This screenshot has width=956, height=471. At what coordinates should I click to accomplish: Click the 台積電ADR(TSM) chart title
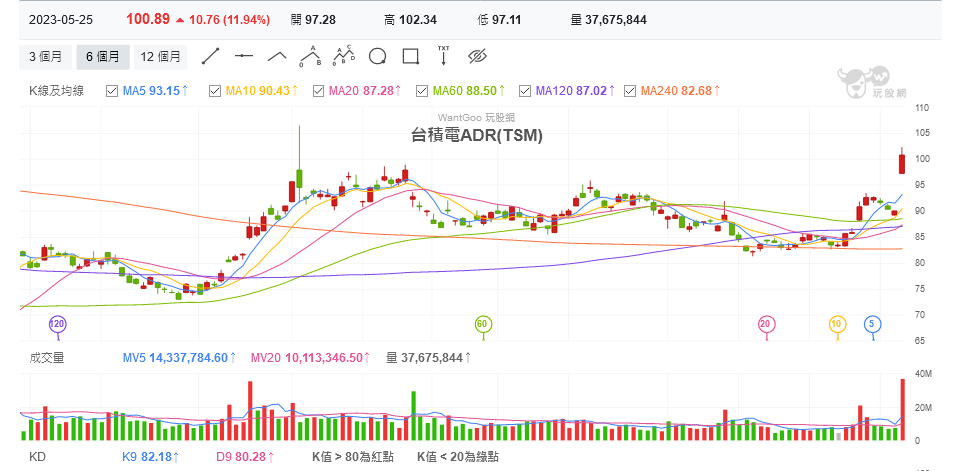477,136
